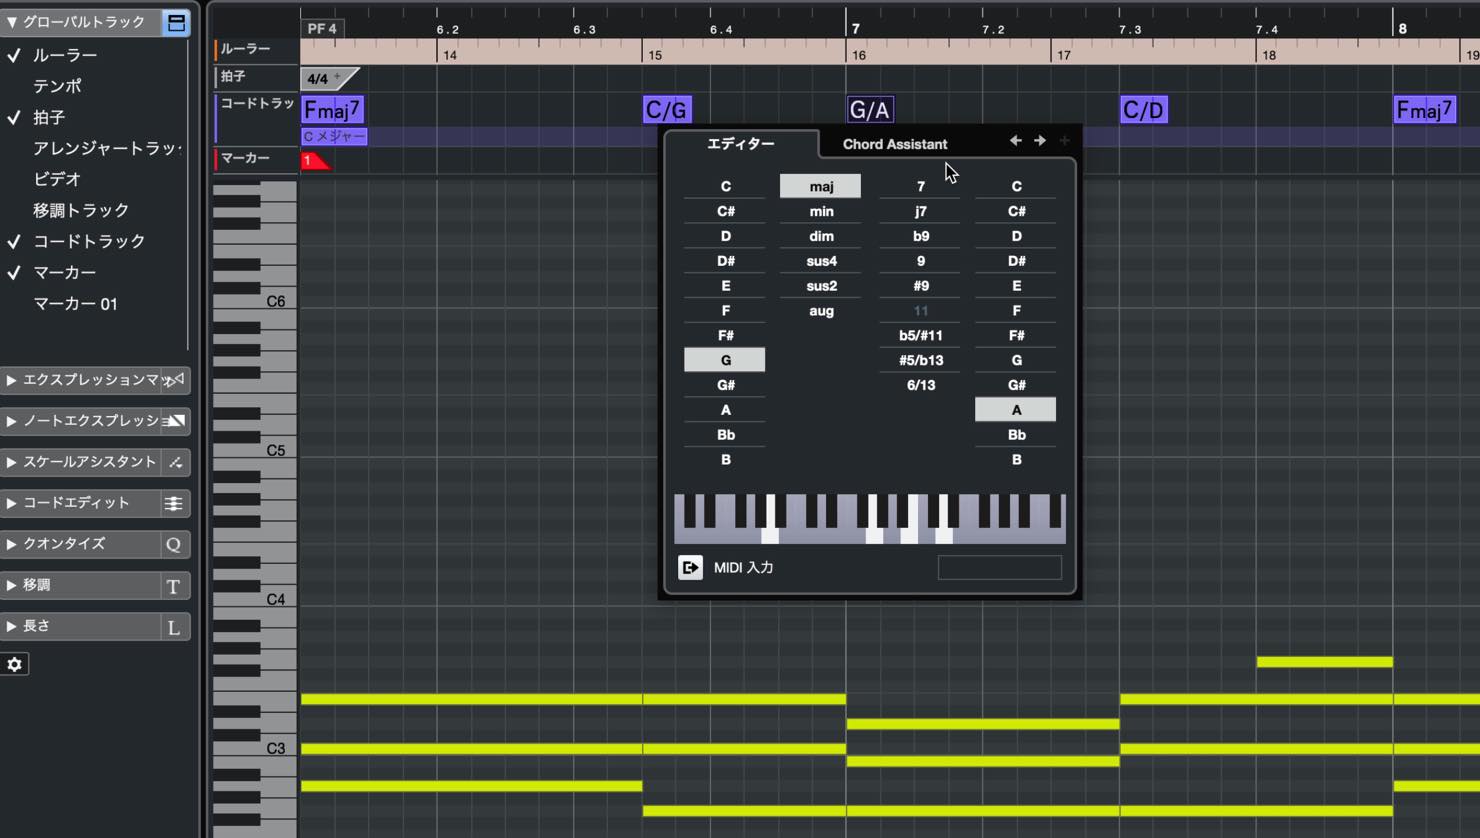Toggle the ルーラー track checkmark

tap(14, 55)
